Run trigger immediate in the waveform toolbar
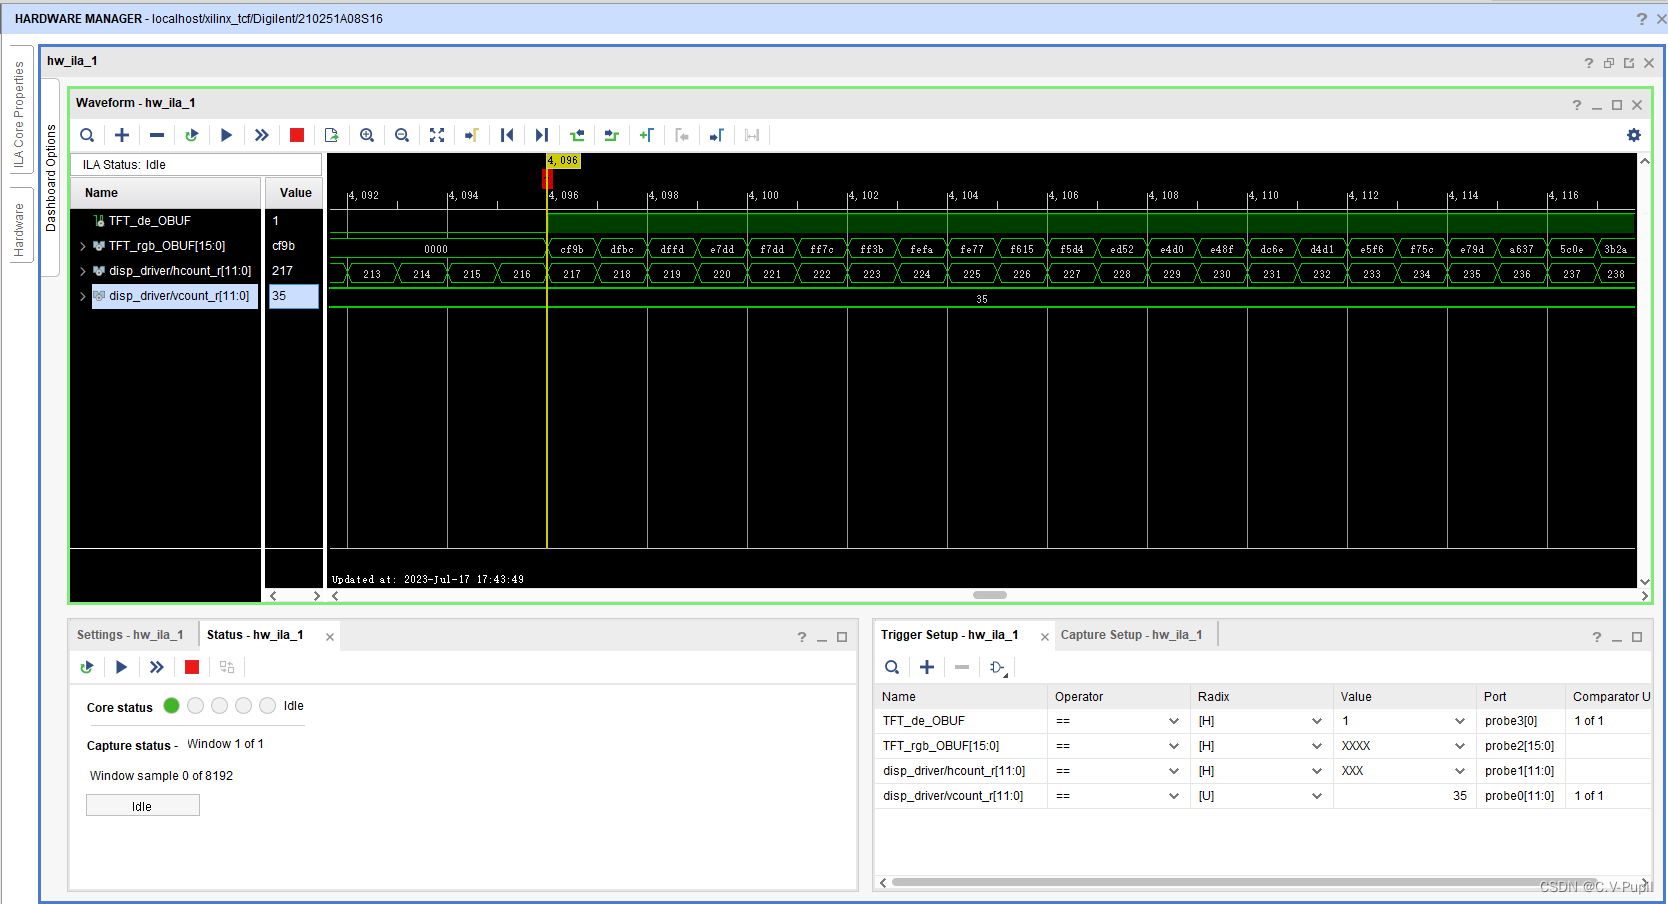 262,135
